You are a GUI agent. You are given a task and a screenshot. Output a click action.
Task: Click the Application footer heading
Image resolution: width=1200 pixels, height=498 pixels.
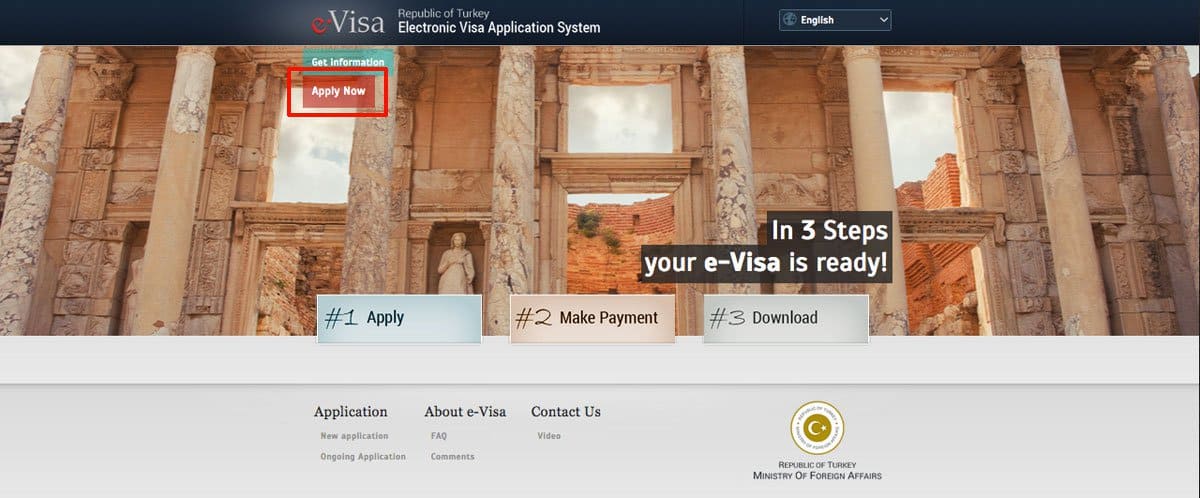(351, 411)
